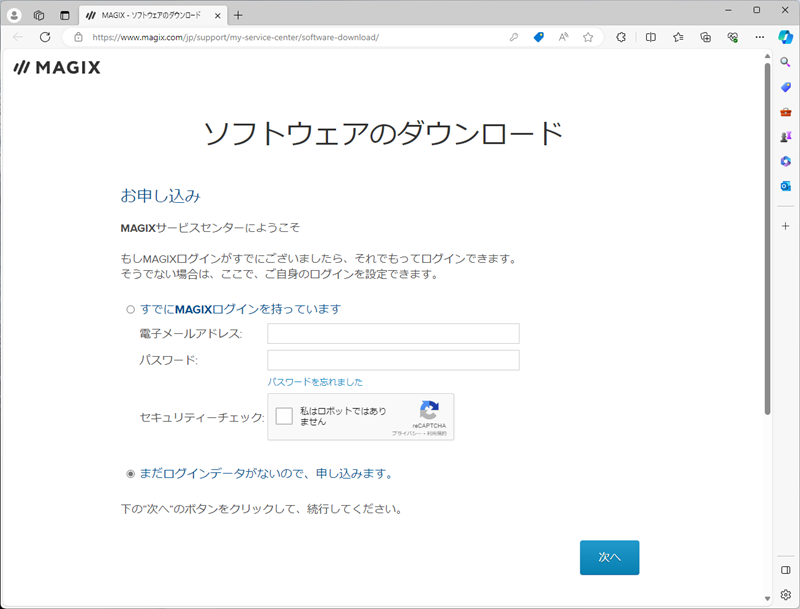Open the reCAPTCHA privacy link
Screen dimensions: 800x609
406,434
